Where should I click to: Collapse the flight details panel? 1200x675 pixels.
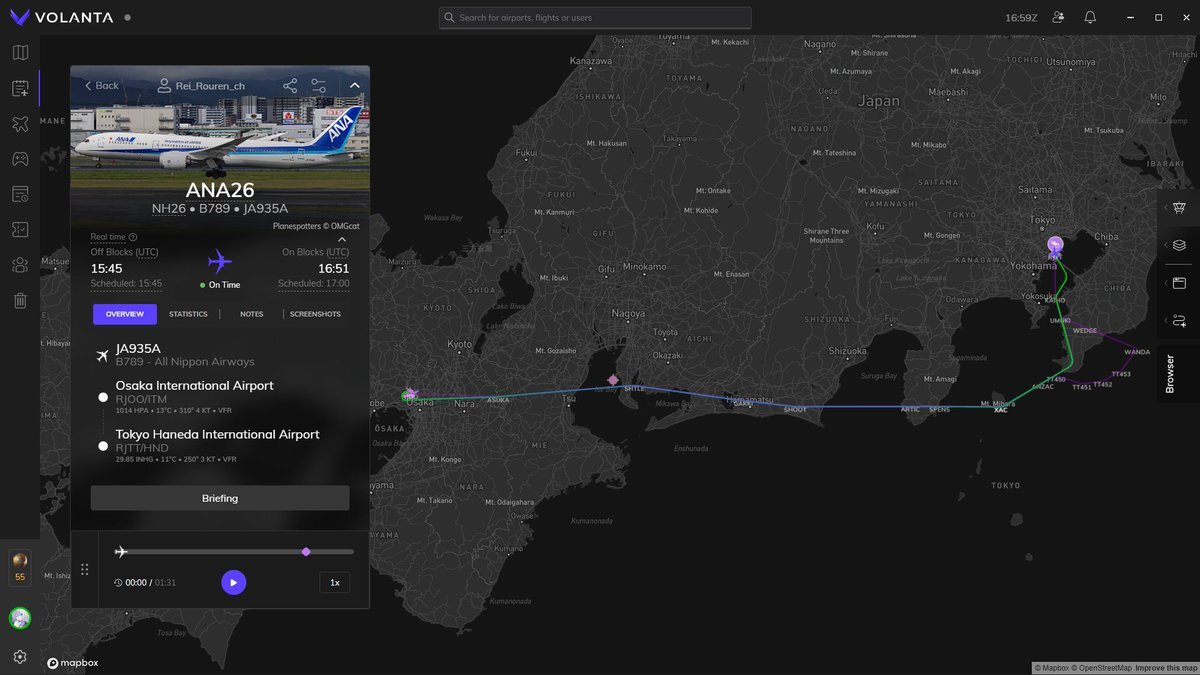(354, 86)
